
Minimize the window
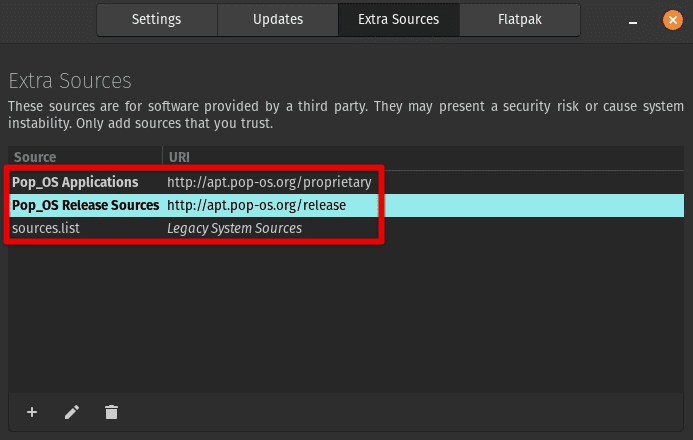(633, 21)
